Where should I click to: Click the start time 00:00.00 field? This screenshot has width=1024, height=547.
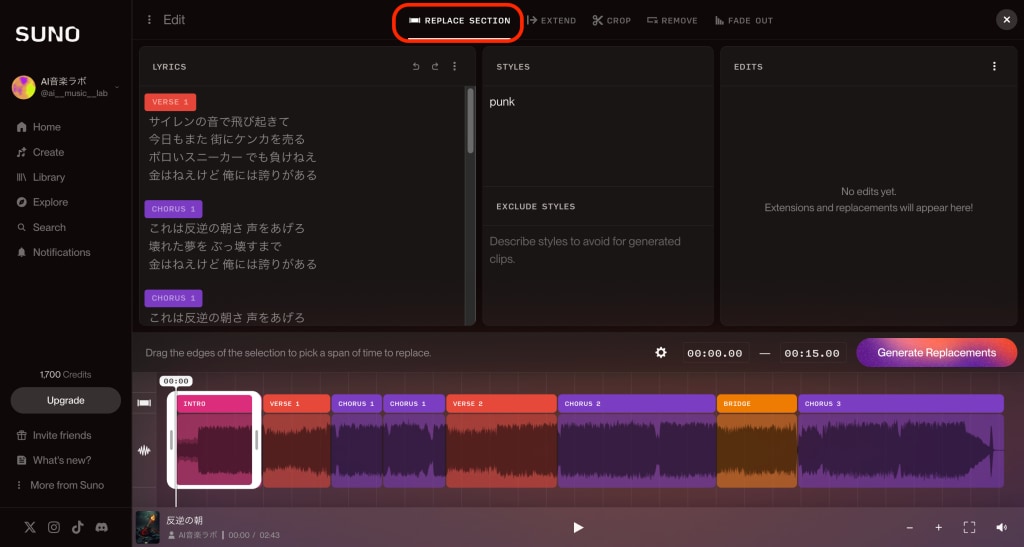click(x=714, y=353)
